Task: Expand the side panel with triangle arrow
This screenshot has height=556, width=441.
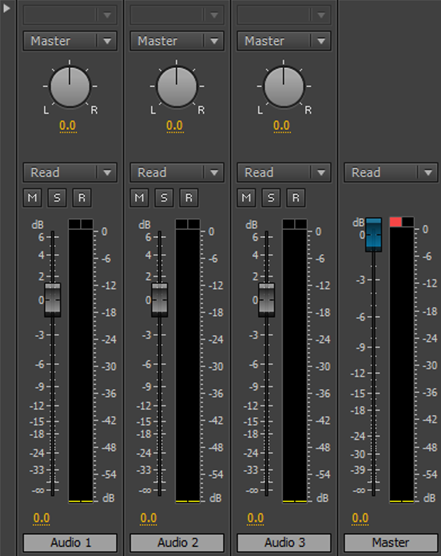Action: click(6, 8)
